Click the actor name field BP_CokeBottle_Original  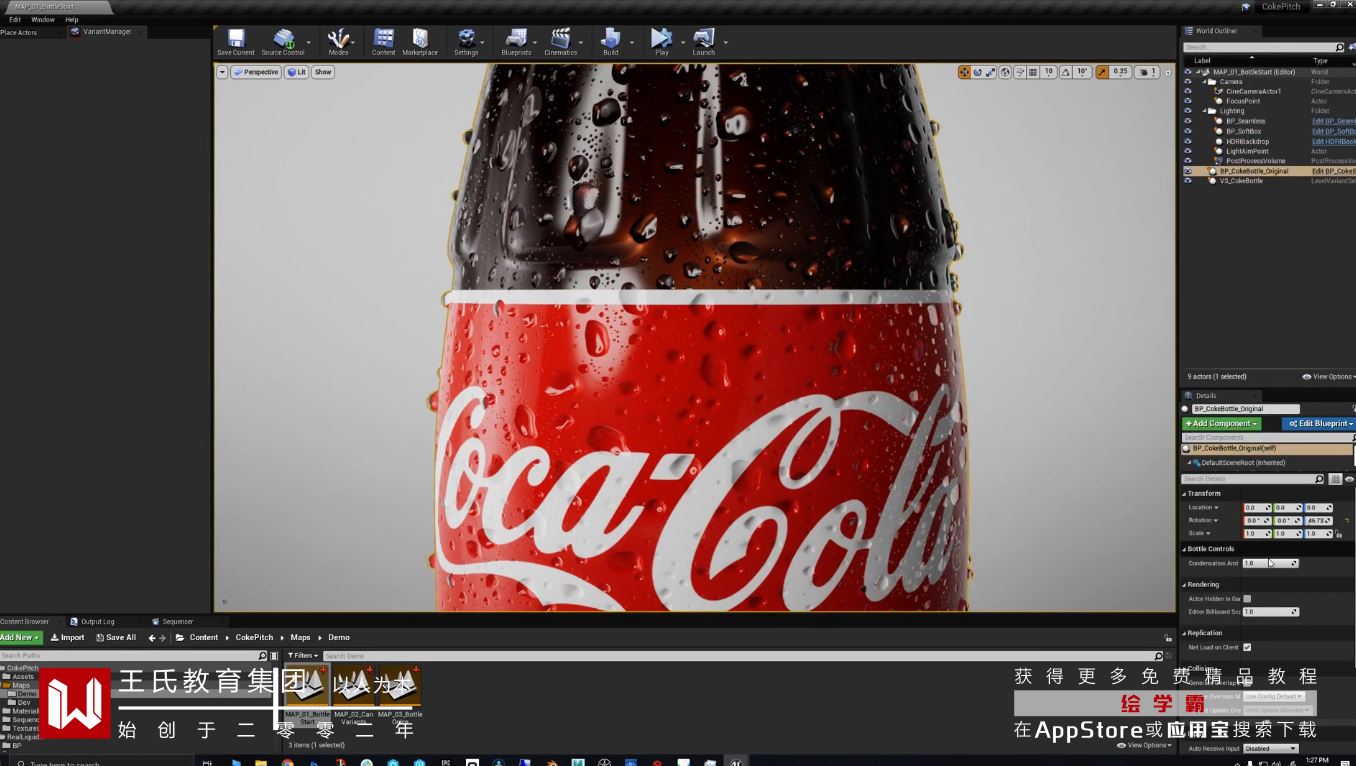coord(1246,409)
